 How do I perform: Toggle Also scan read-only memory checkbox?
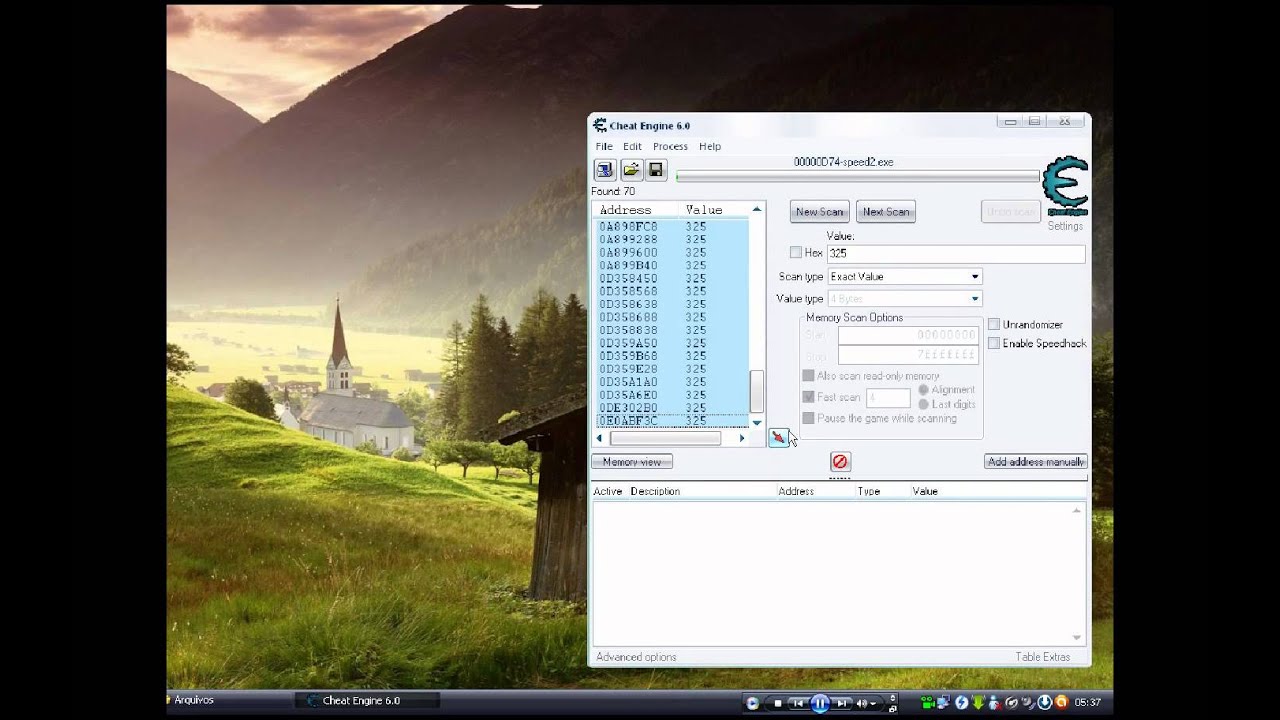pyautogui.click(x=808, y=376)
